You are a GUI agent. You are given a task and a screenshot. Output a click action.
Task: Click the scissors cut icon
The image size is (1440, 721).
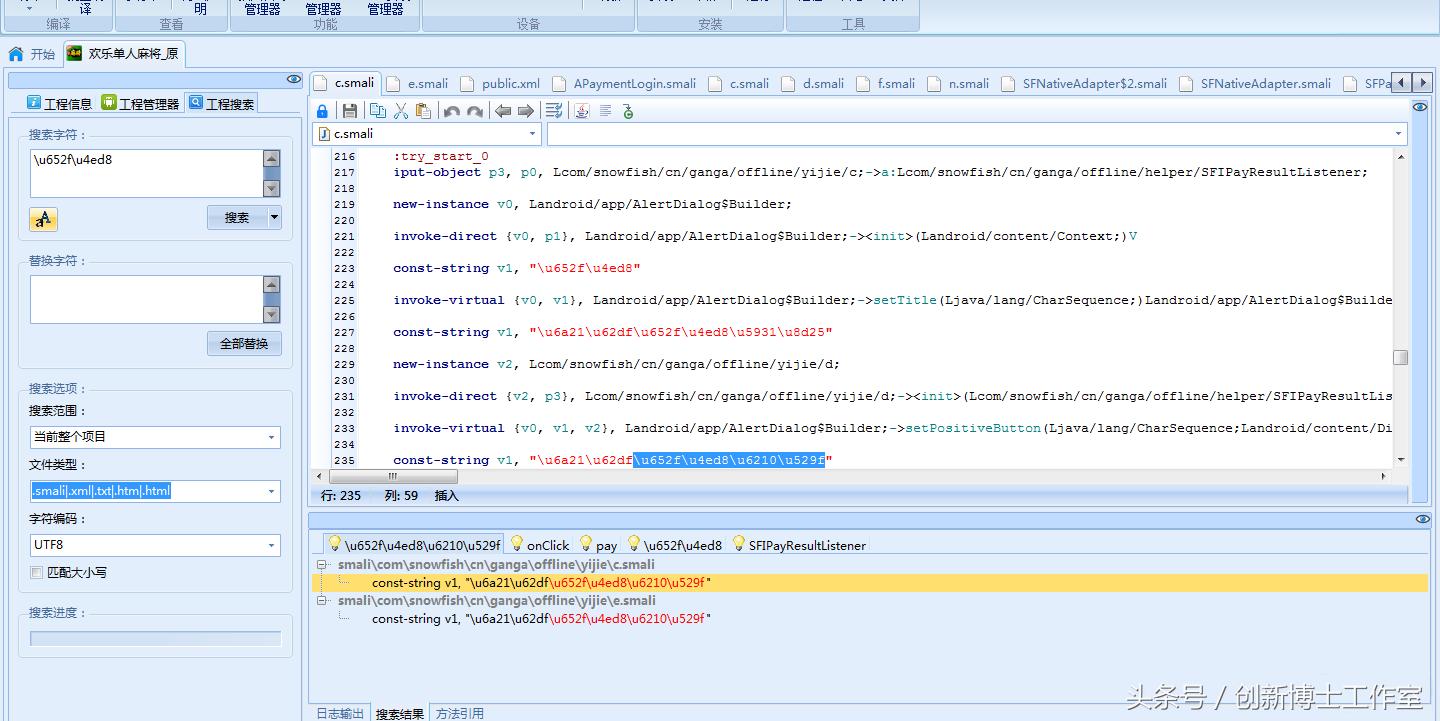(x=401, y=111)
